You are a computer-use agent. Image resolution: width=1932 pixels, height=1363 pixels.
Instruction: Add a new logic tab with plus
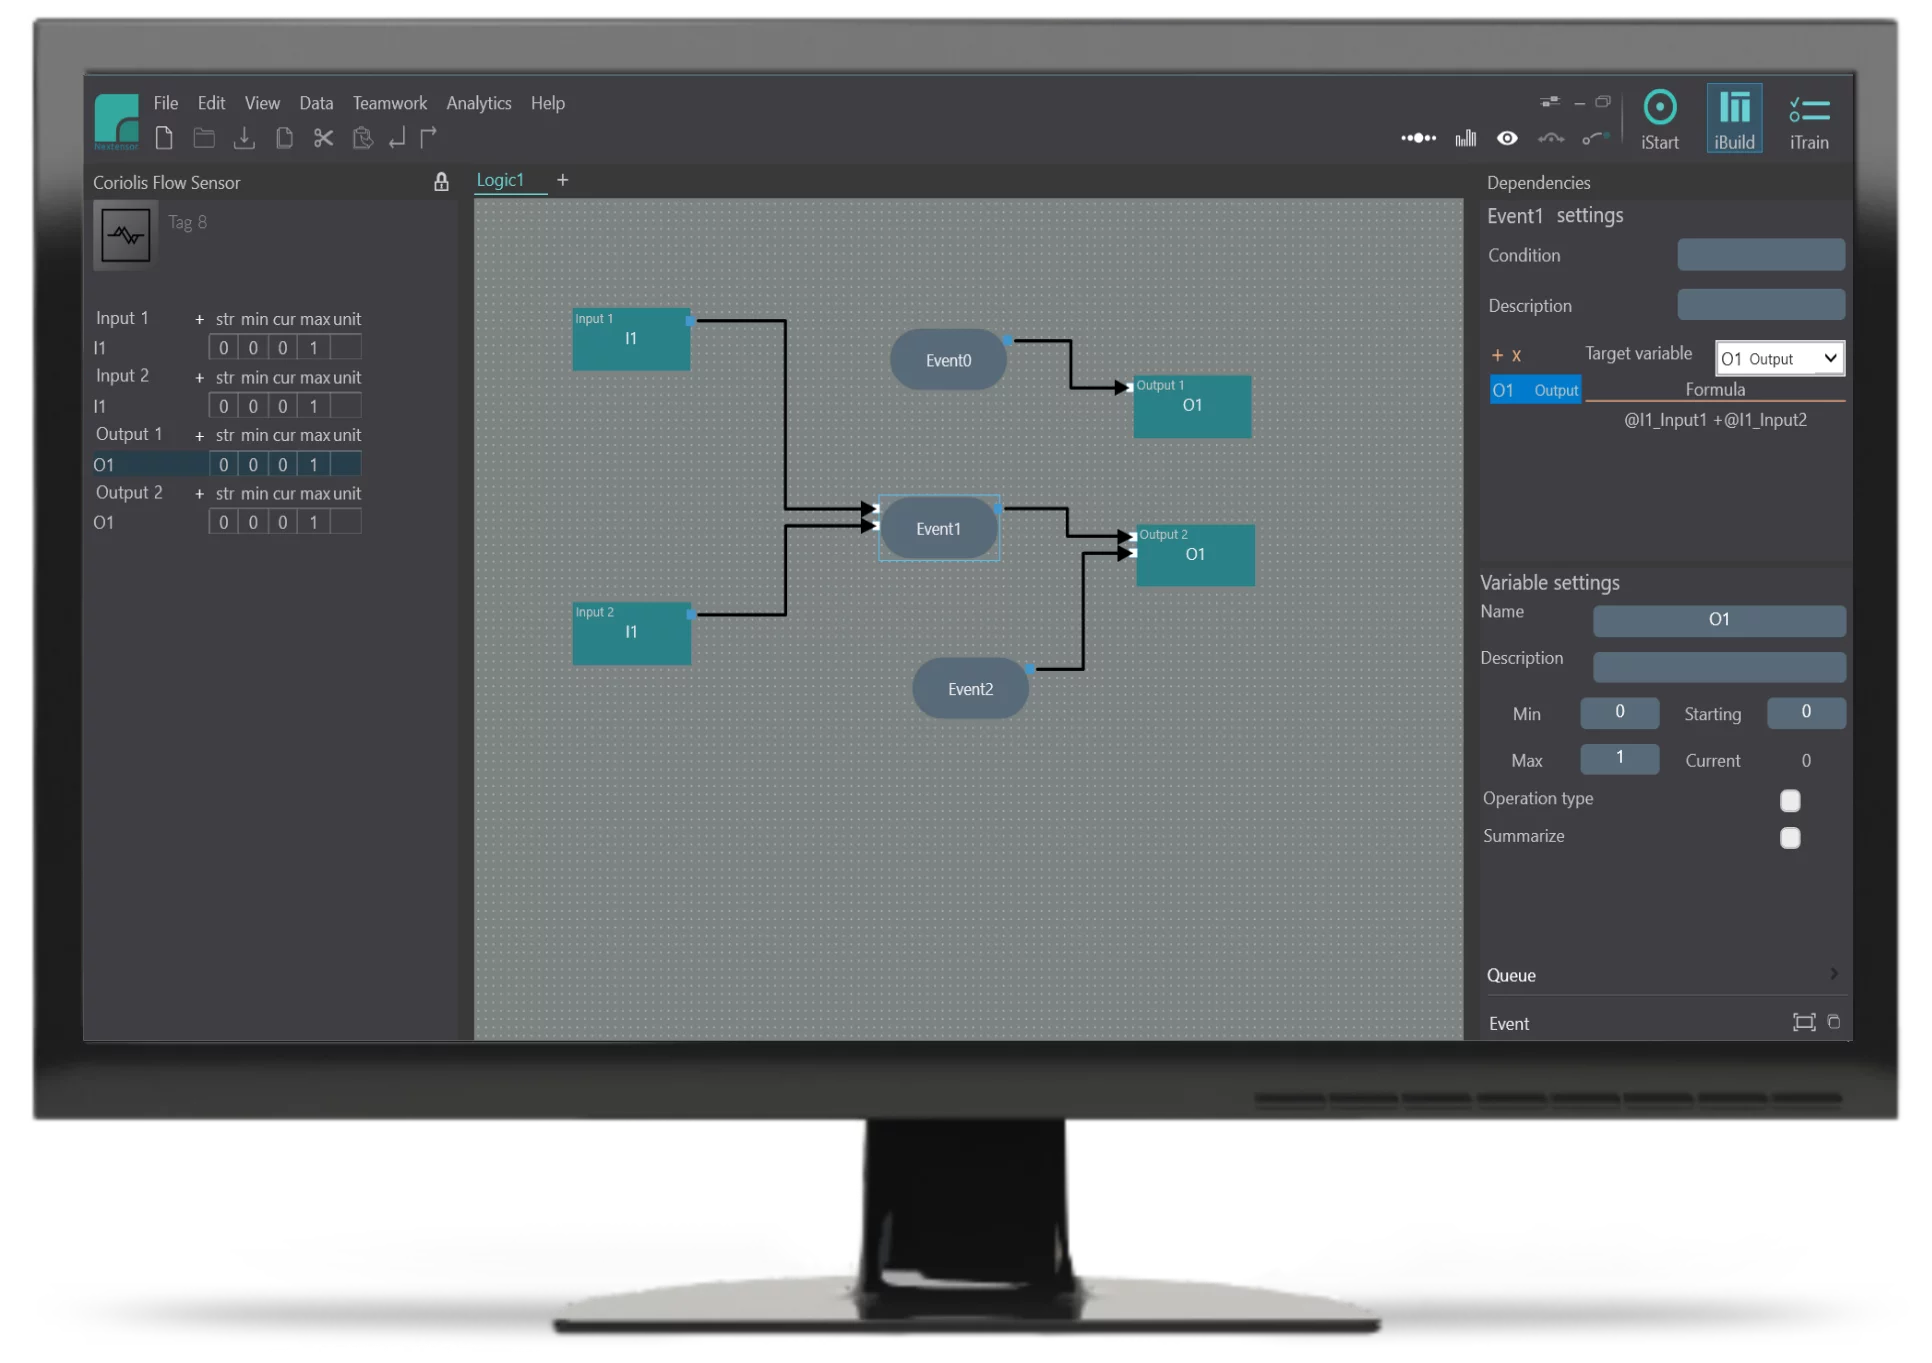pos(563,180)
